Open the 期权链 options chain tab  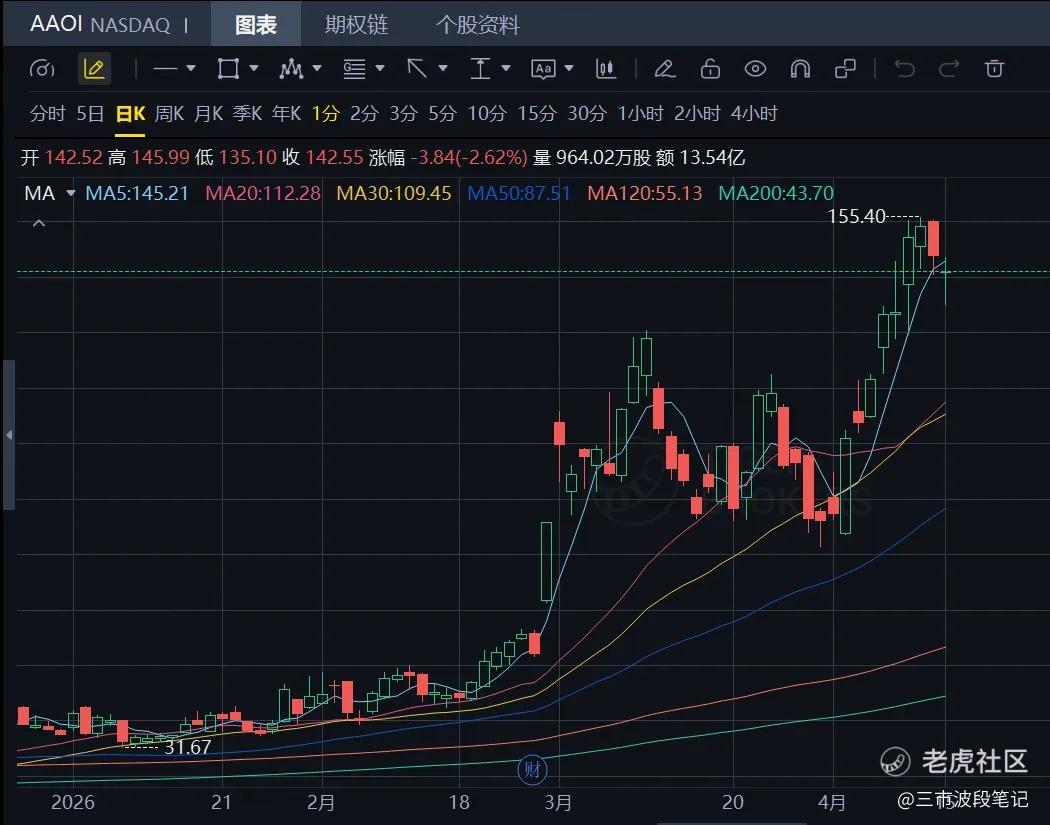[356, 25]
